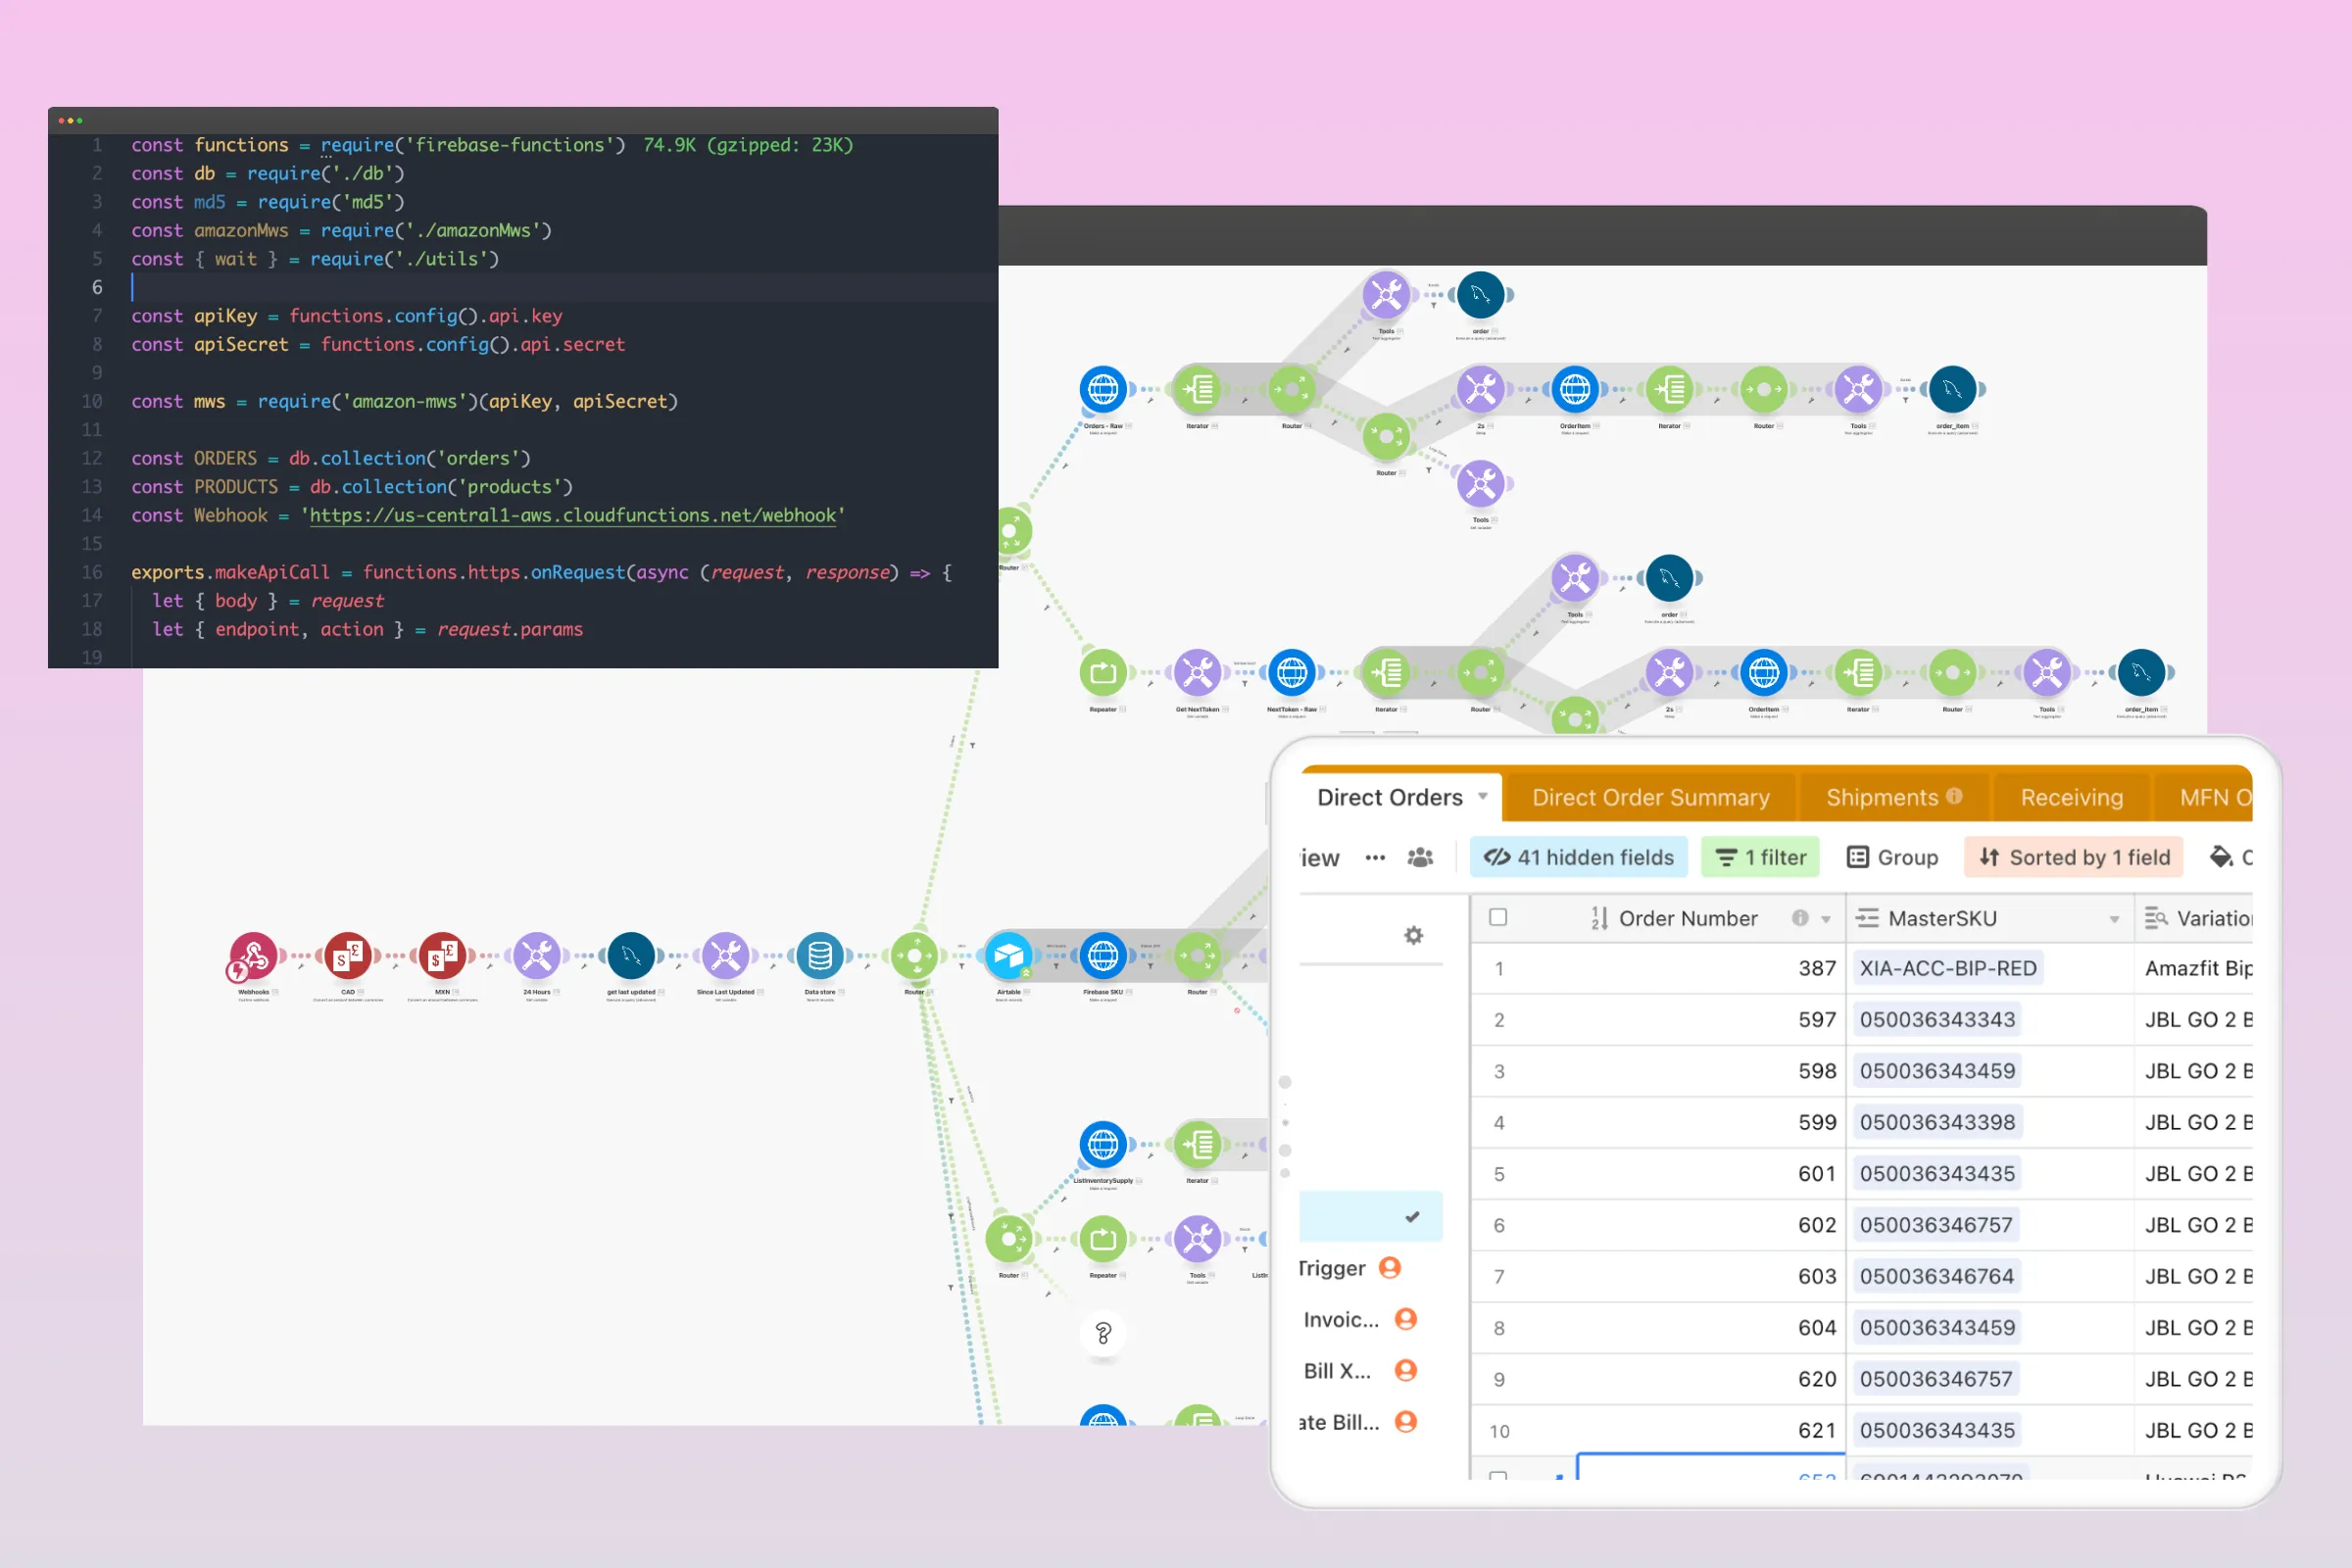Viewport: 2352px width, 1568px height.
Task: Check the select-all rows header checkbox
Action: [1498, 917]
